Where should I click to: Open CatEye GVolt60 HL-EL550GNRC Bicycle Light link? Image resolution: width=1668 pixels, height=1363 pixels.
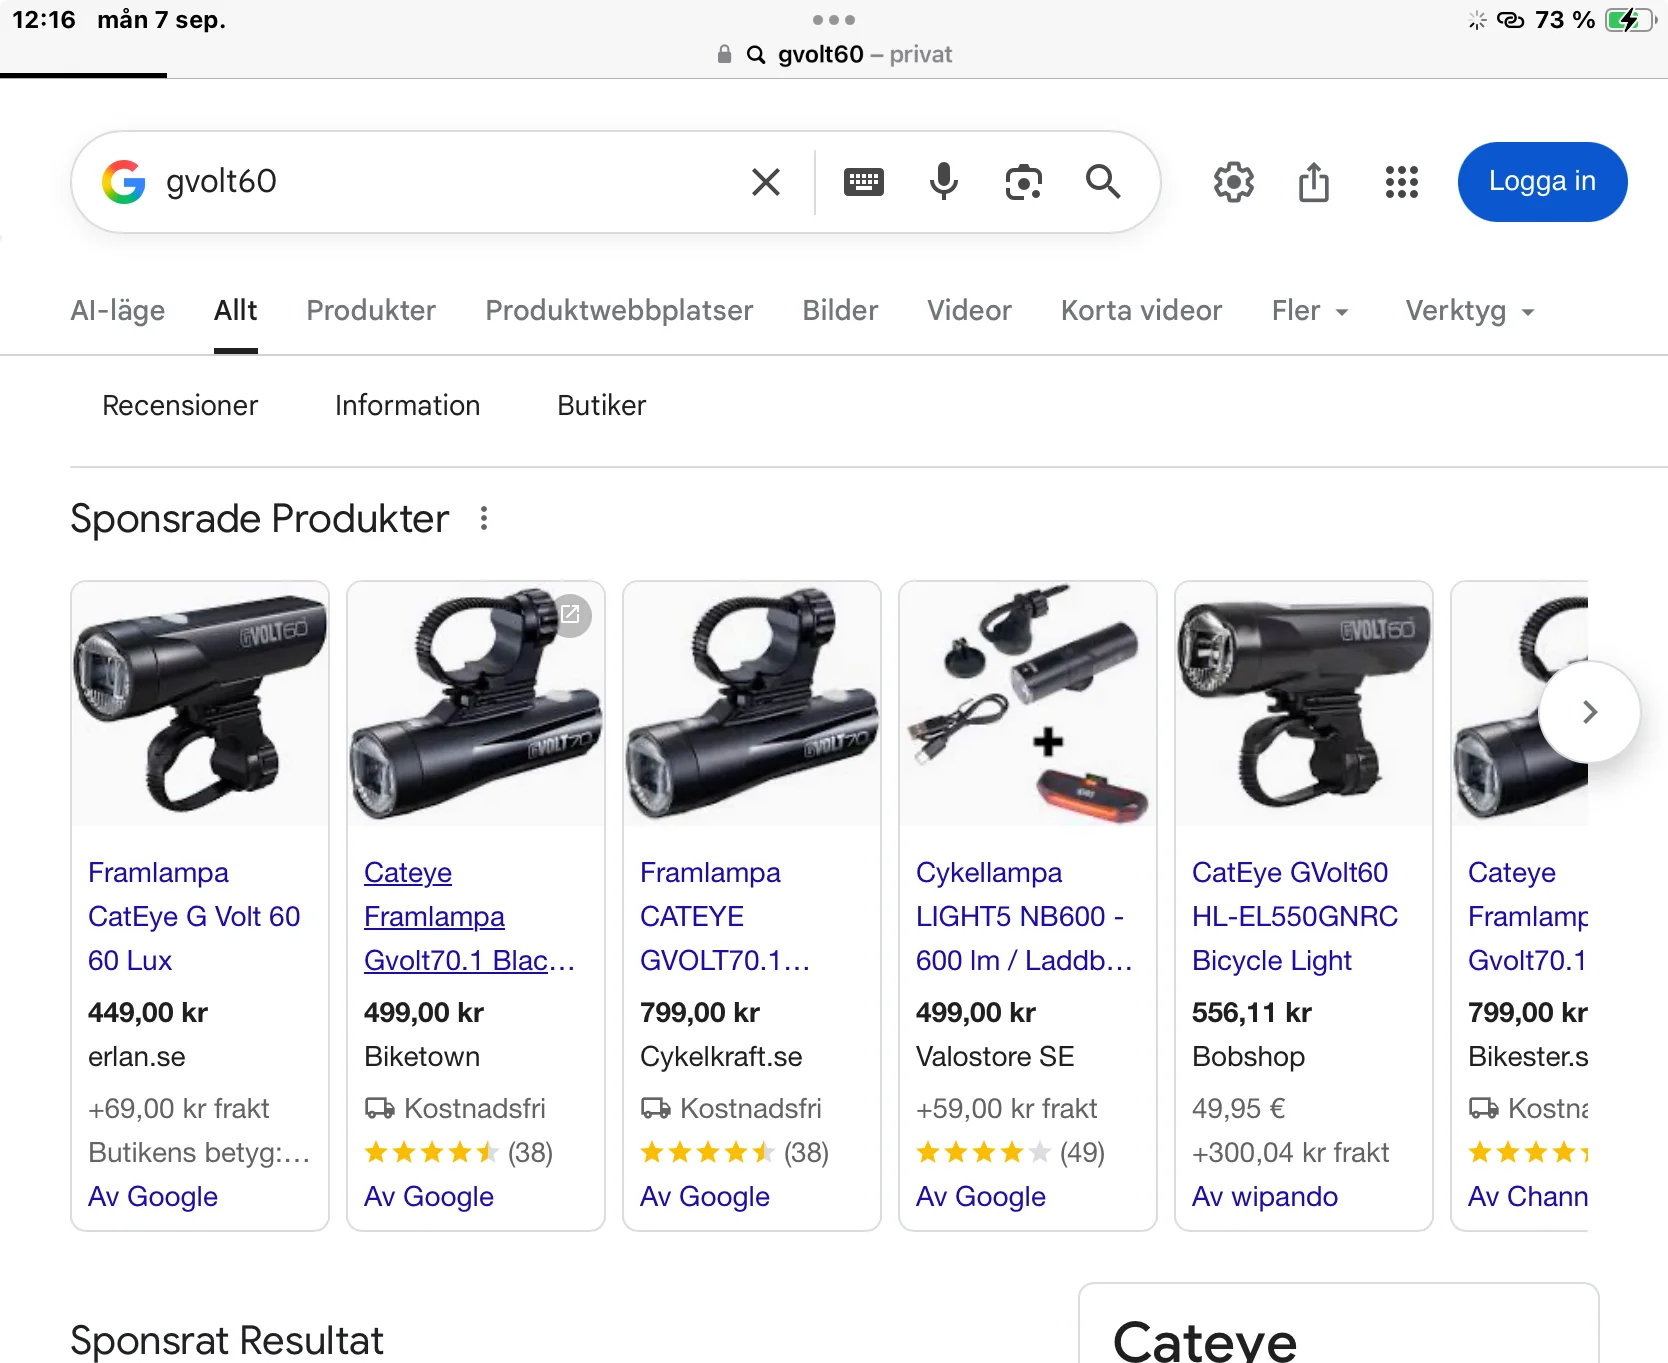[1295, 916]
